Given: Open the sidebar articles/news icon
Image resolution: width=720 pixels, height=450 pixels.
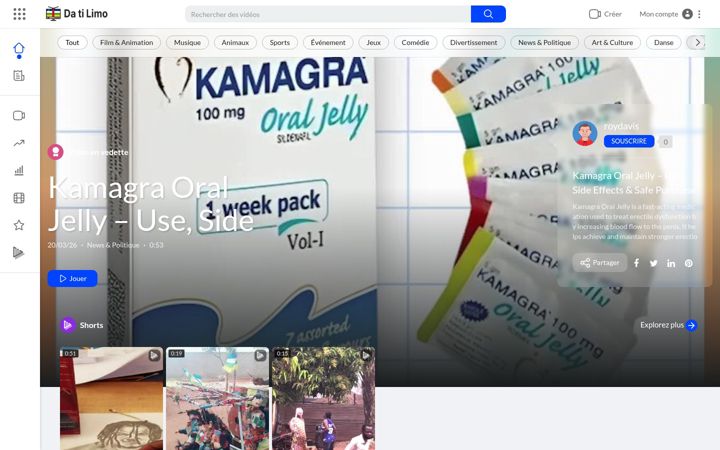Looking at the screenshot, I should [x=19, y=76].
